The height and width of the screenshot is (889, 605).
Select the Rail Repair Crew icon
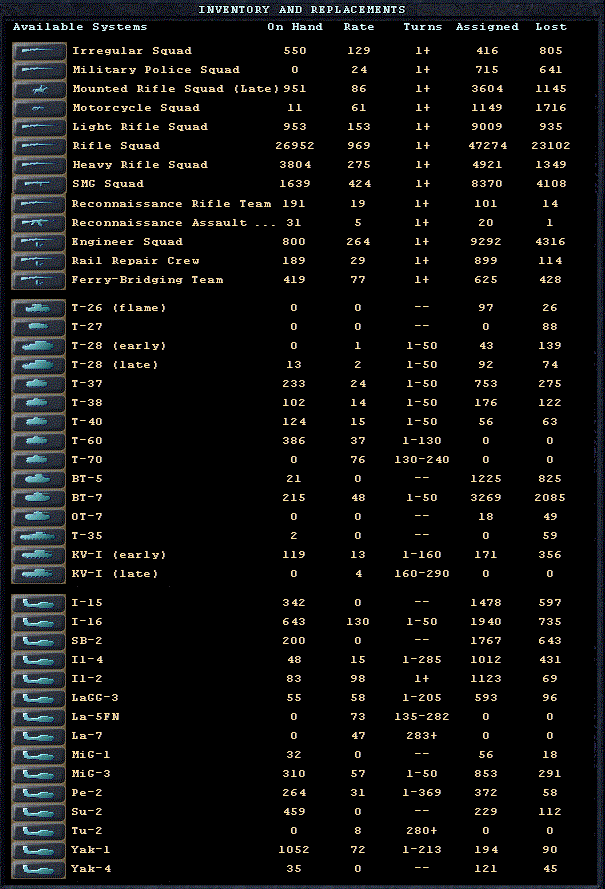39,261
